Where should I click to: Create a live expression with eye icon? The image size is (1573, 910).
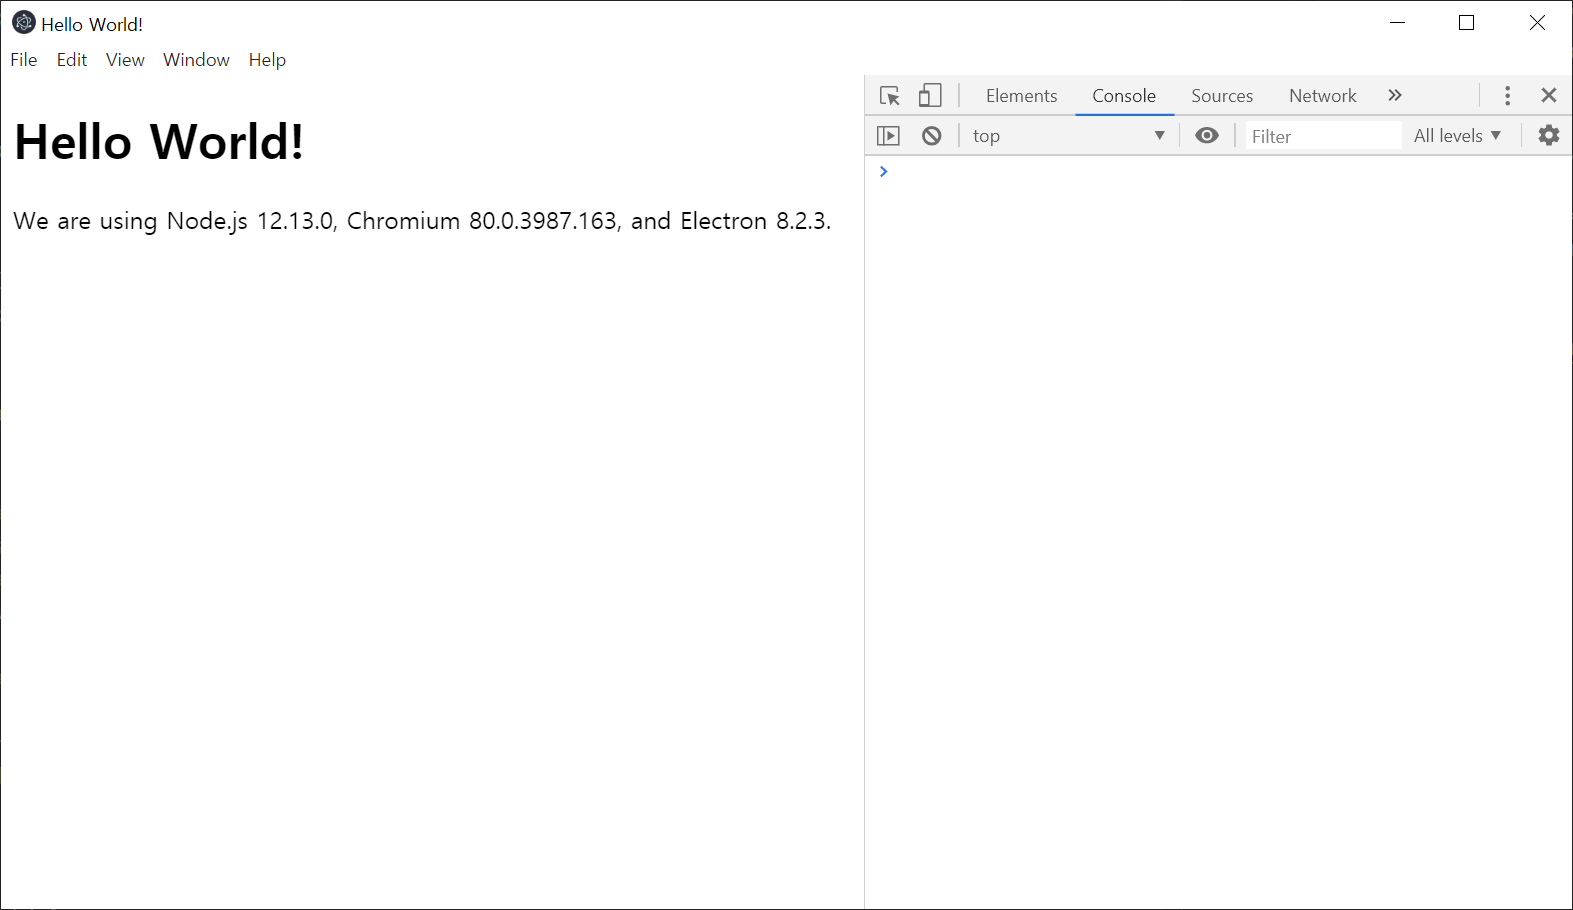click(1207, 136)
